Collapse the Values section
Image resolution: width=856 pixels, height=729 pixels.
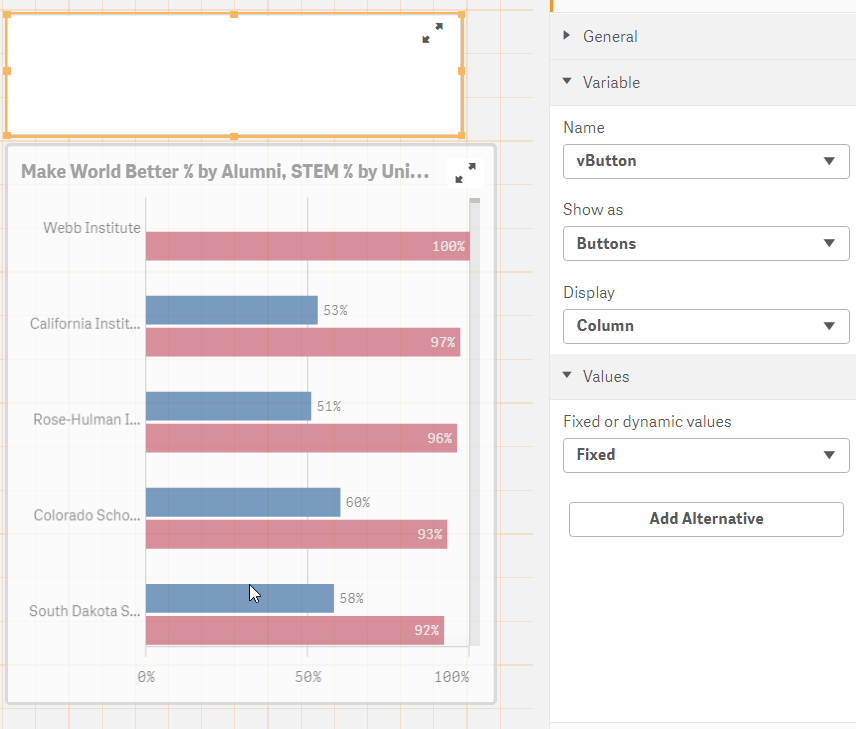[606, 376]
